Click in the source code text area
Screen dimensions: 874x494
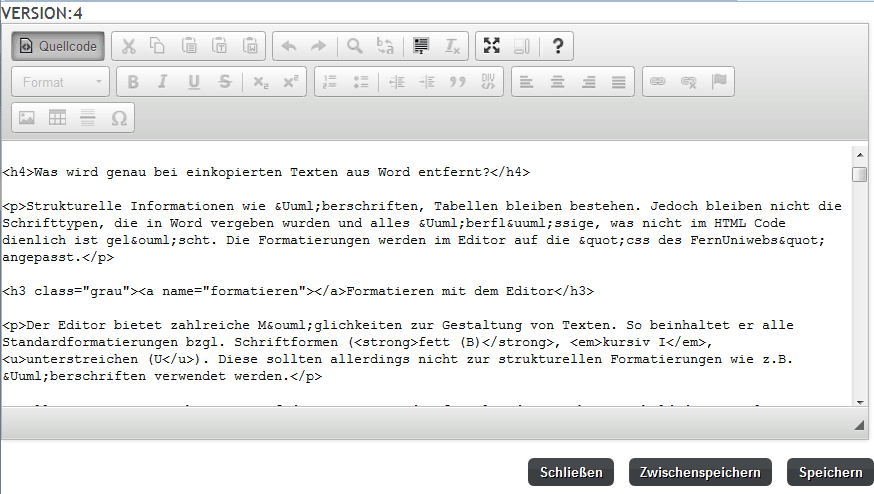coord(426,274)
